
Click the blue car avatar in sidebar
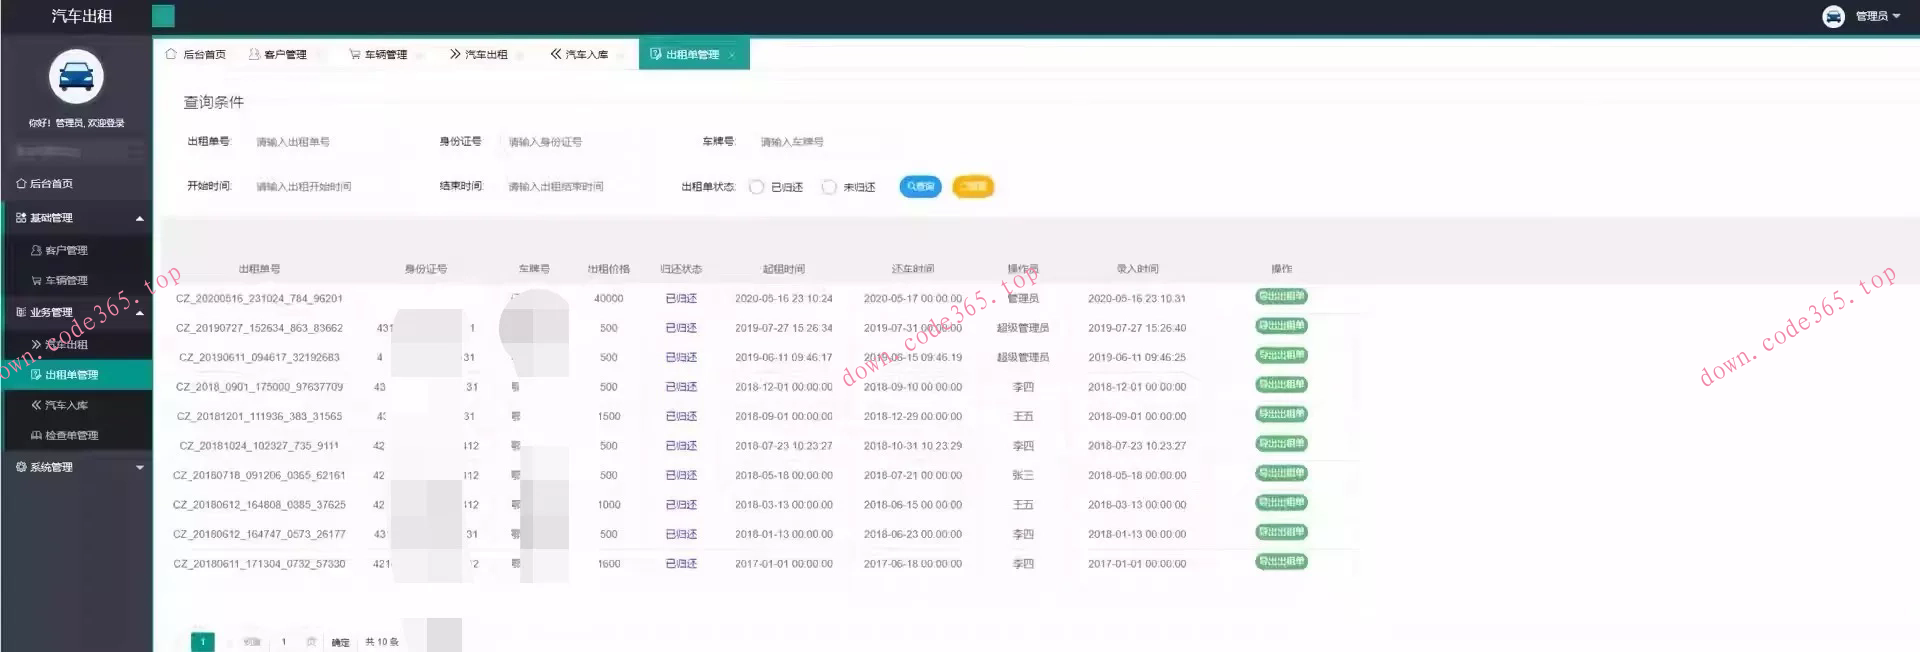[x=76, y=76]
